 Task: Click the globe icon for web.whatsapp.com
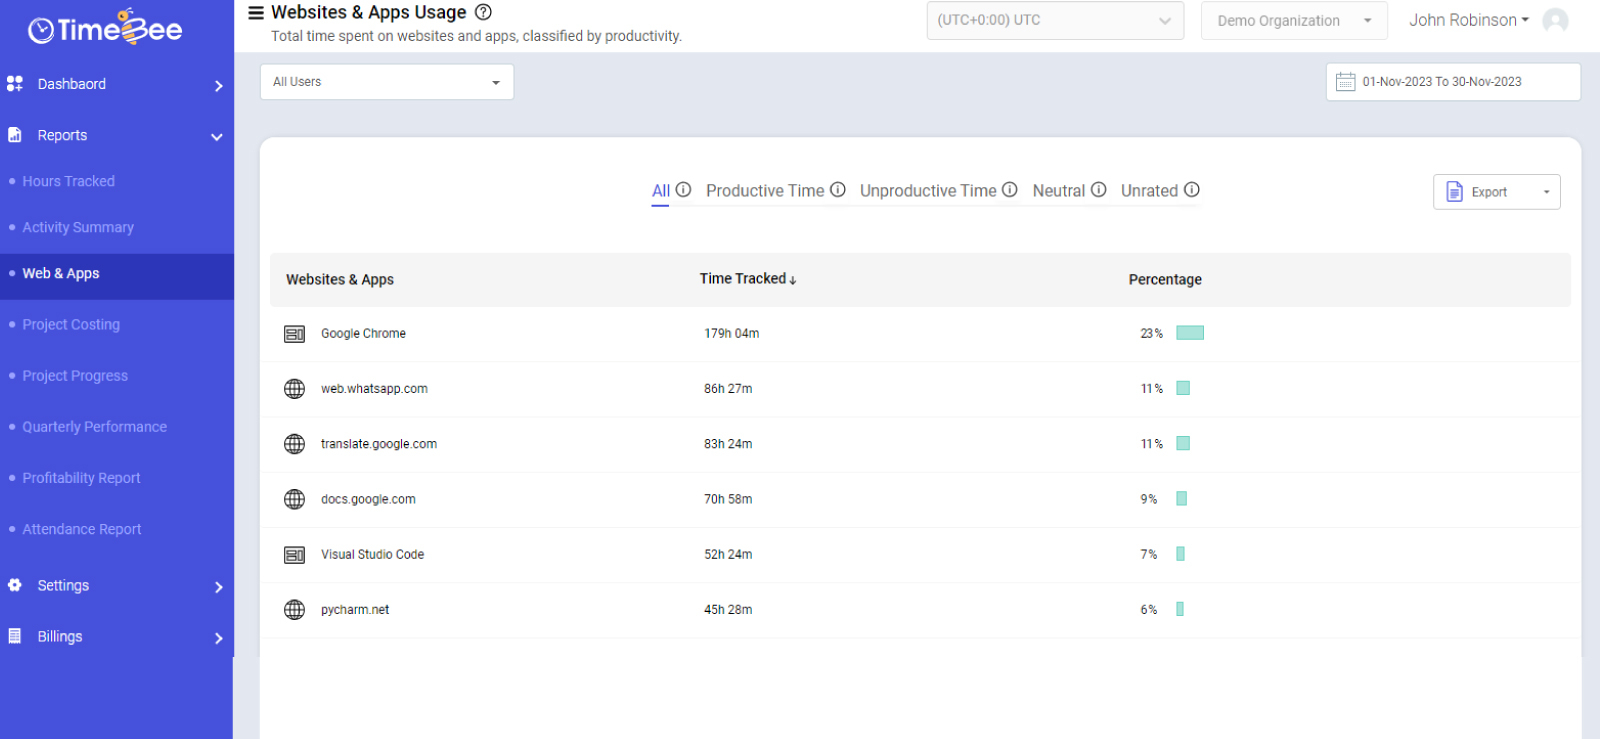(x=294, y=389)
